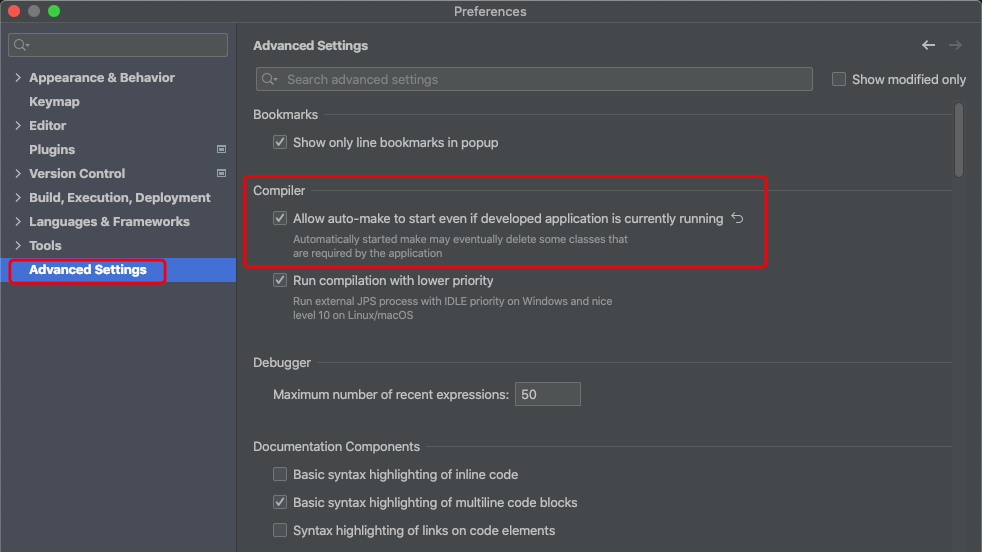Click the Maximum number of recent expressions field
The height and width of the screenshot is (552, 982).
pyautogui.click(x=547, y=394)
